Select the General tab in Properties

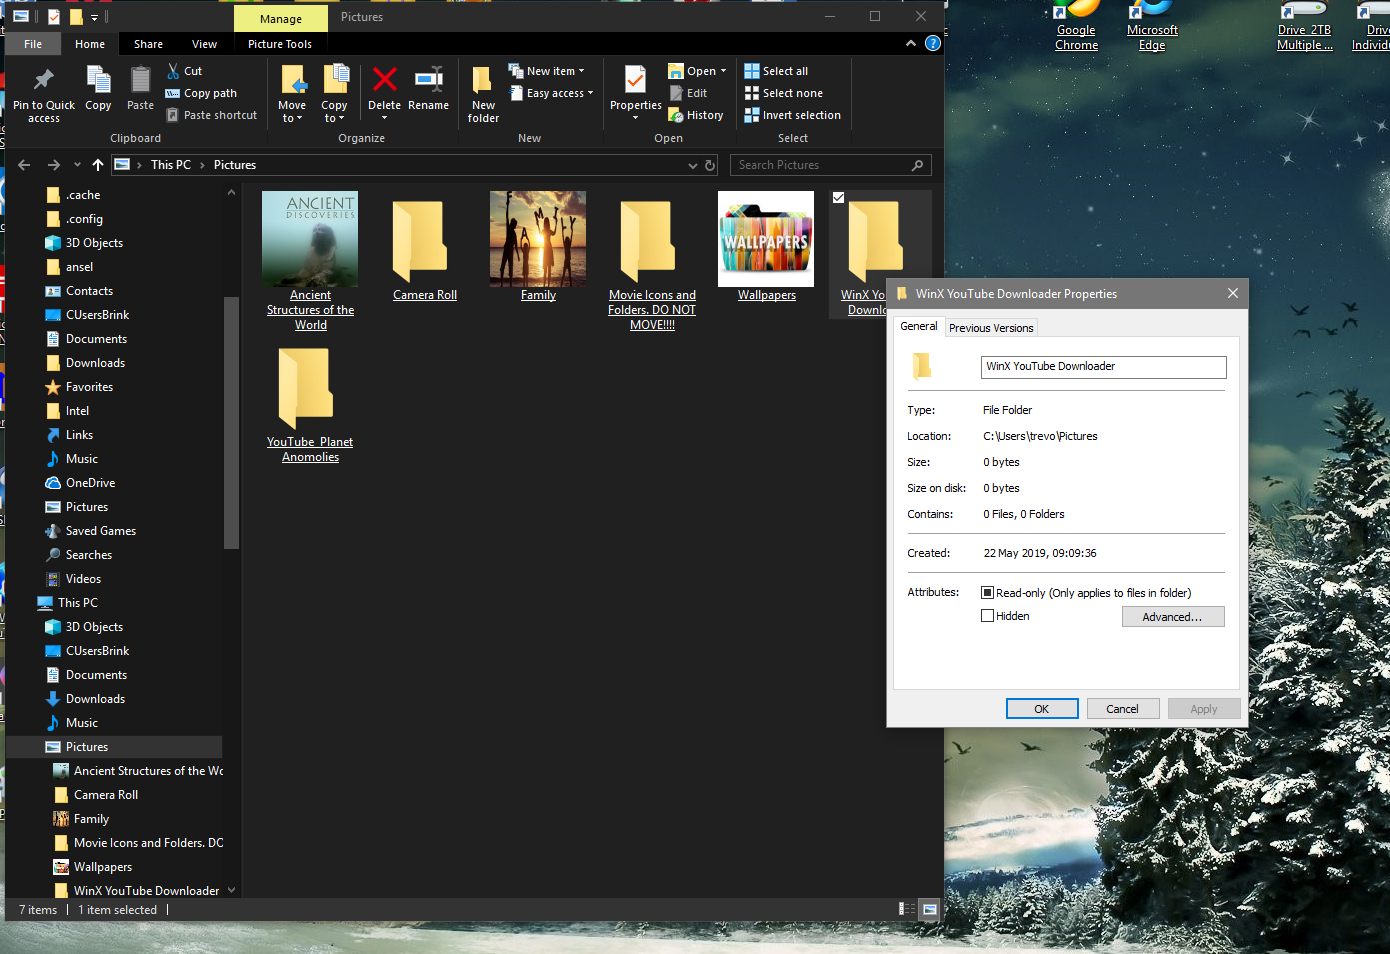coord(919,326)
